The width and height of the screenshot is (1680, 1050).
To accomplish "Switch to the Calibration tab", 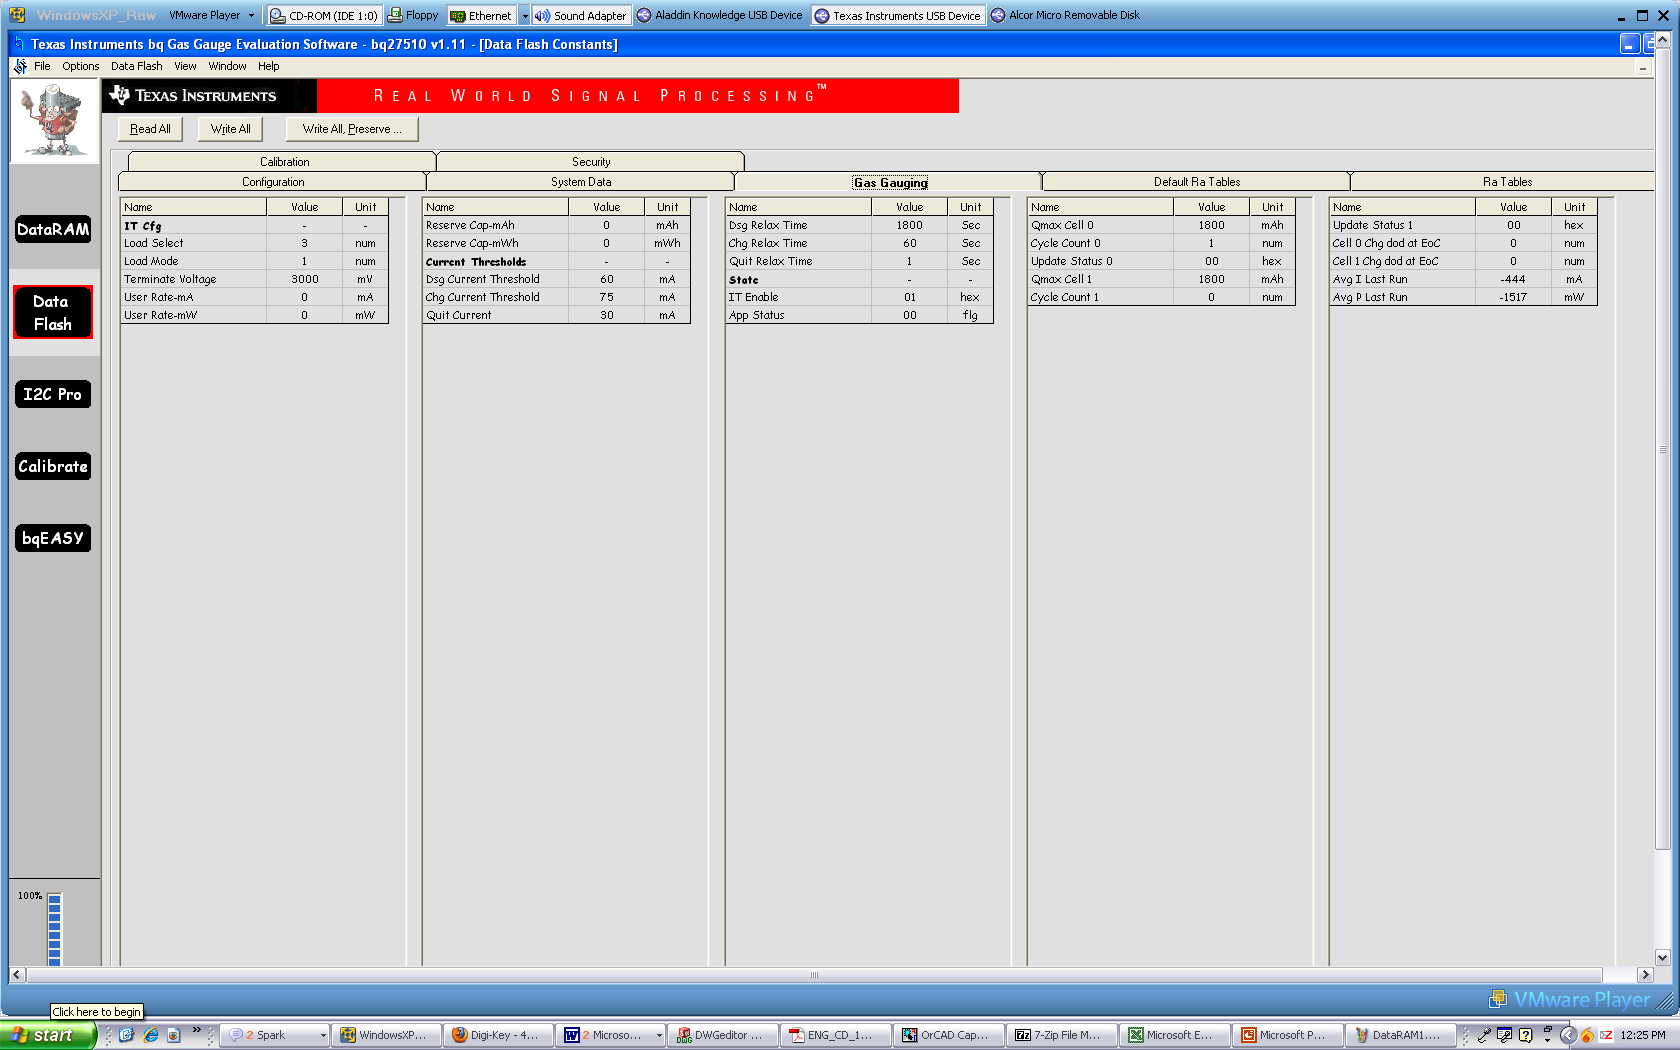I will [284, 161].
